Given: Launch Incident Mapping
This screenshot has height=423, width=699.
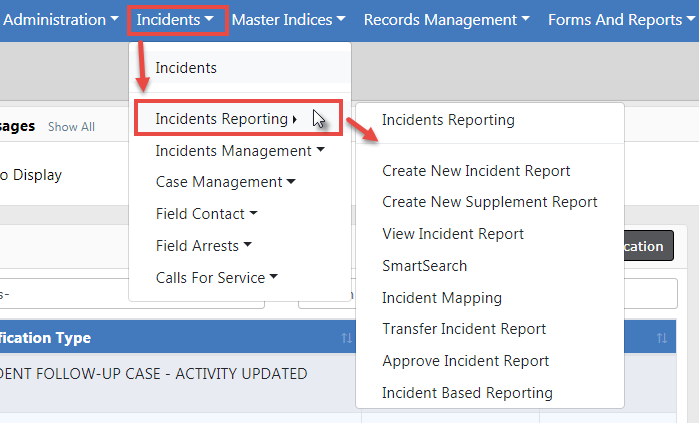Looking at the screenshot, I should (441, 298).
